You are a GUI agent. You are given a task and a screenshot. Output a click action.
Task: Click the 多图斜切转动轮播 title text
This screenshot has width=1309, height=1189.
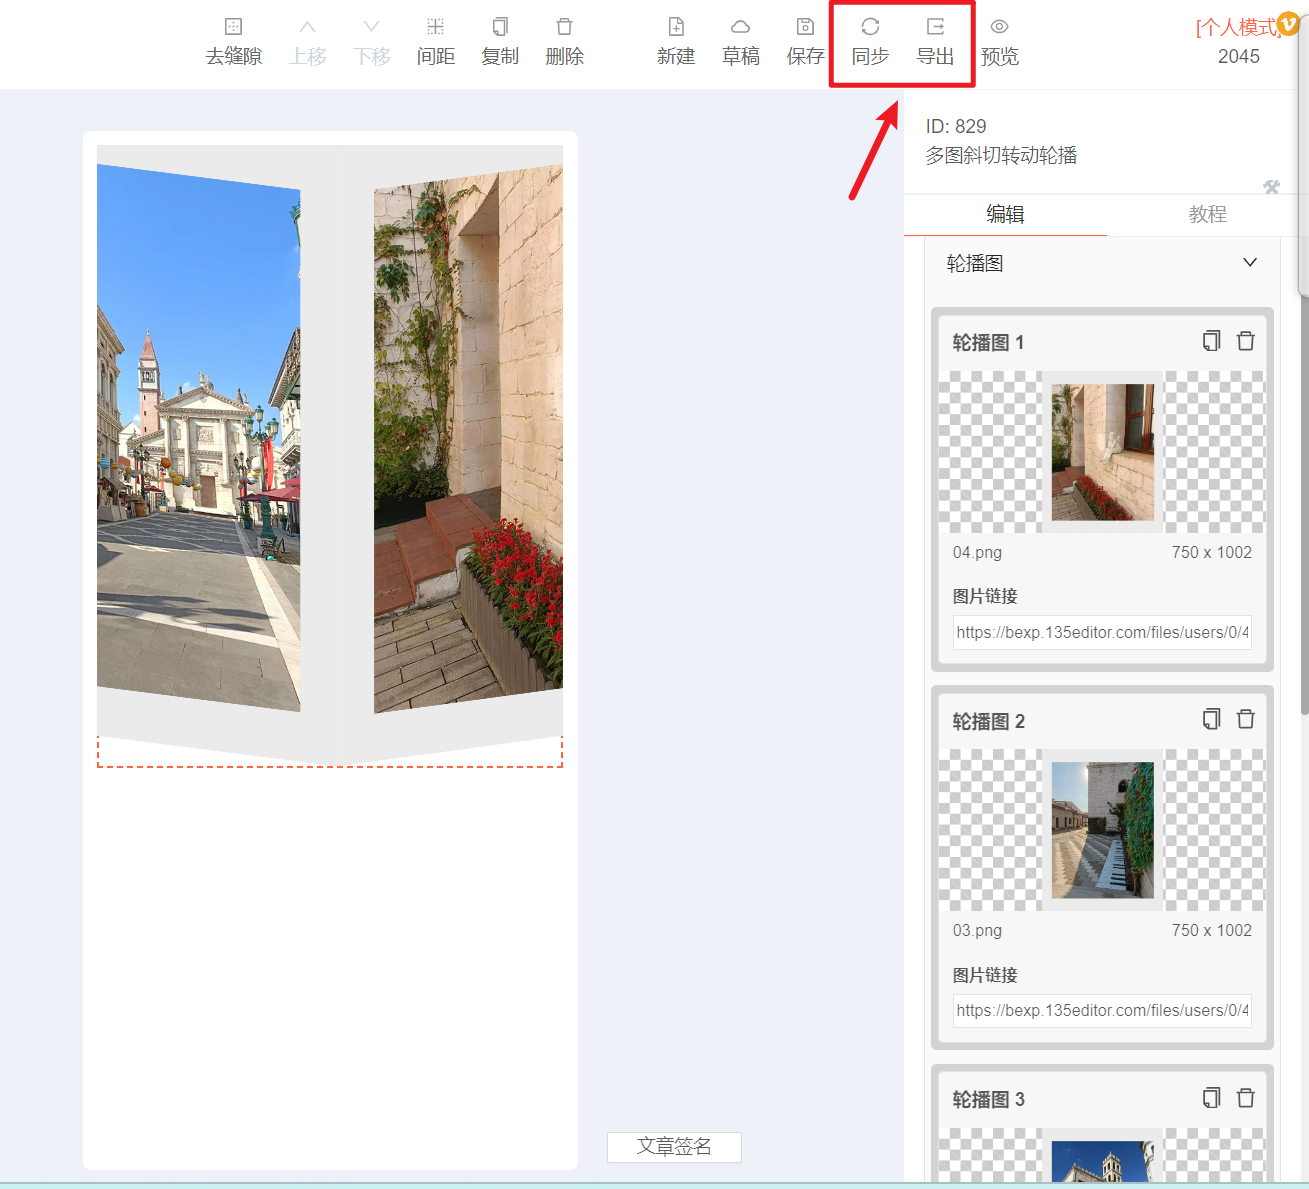[x=1001, y=155]
